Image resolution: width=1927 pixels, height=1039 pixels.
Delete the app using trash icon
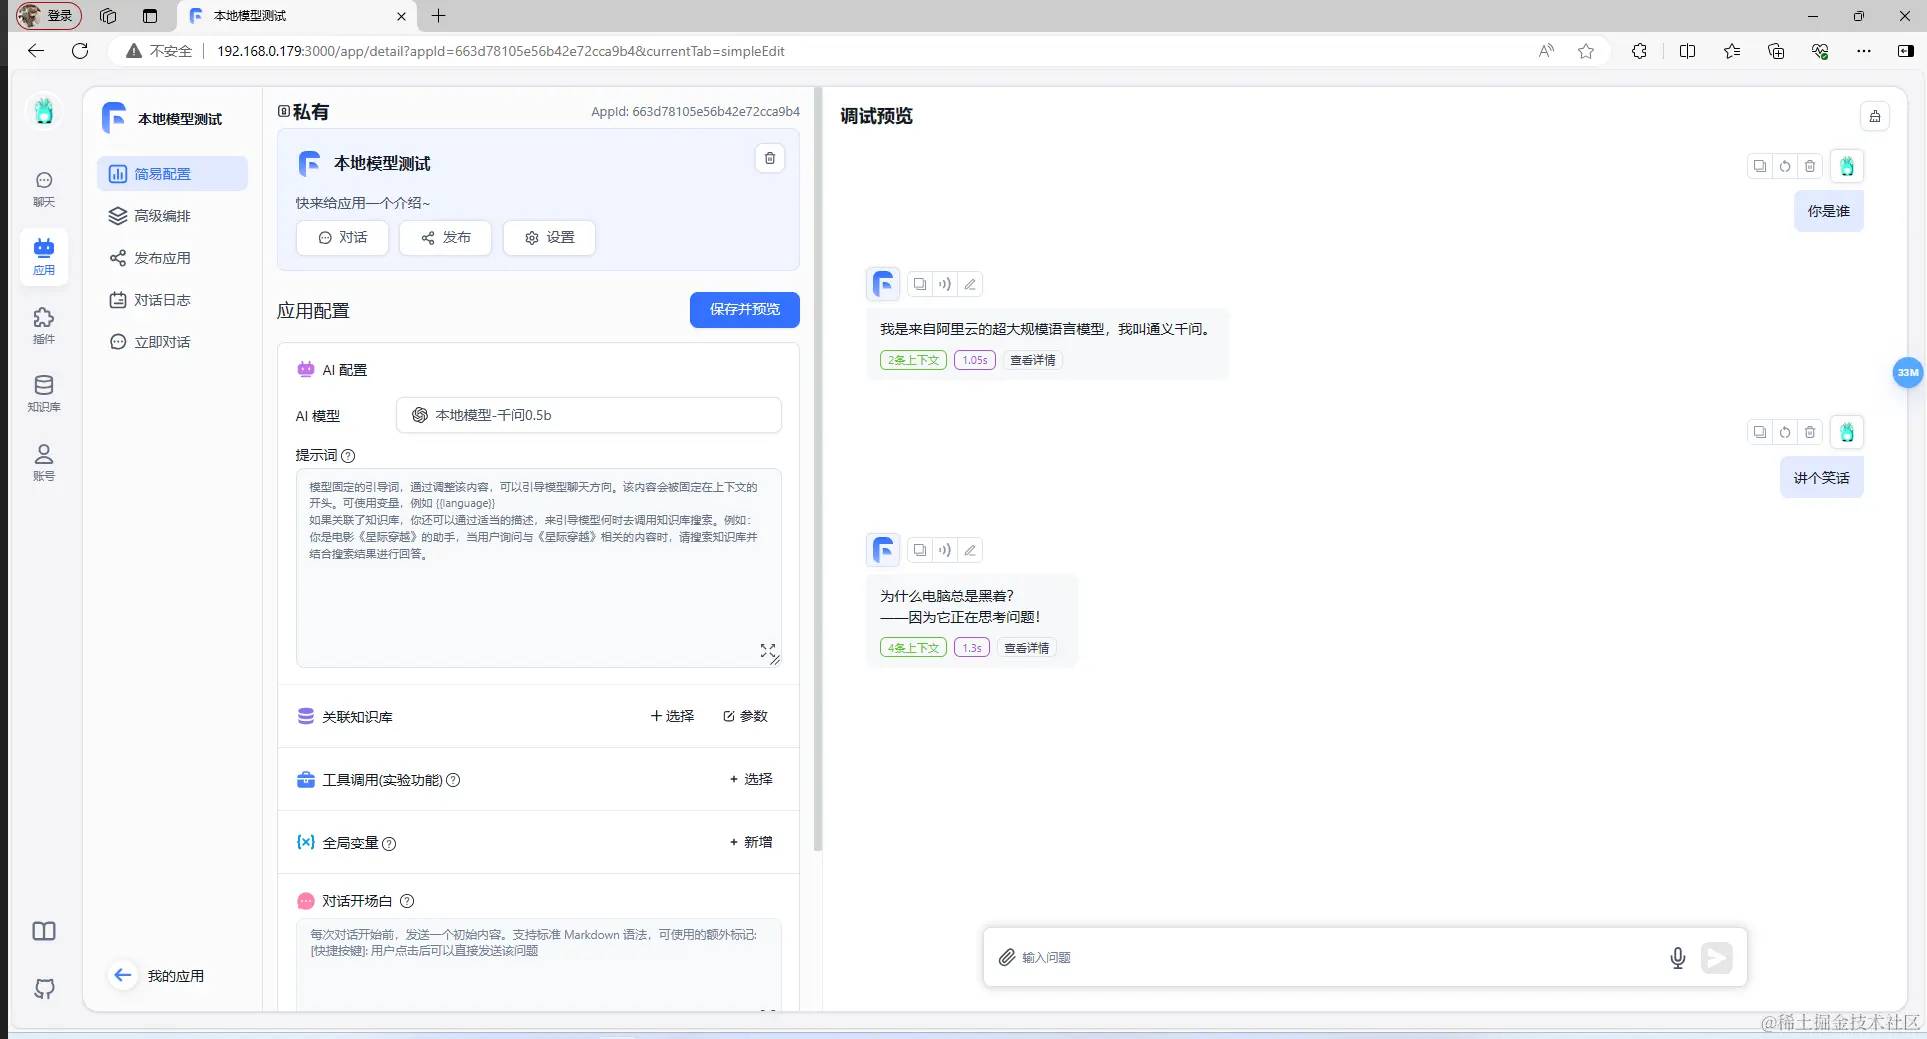(769, 158)
